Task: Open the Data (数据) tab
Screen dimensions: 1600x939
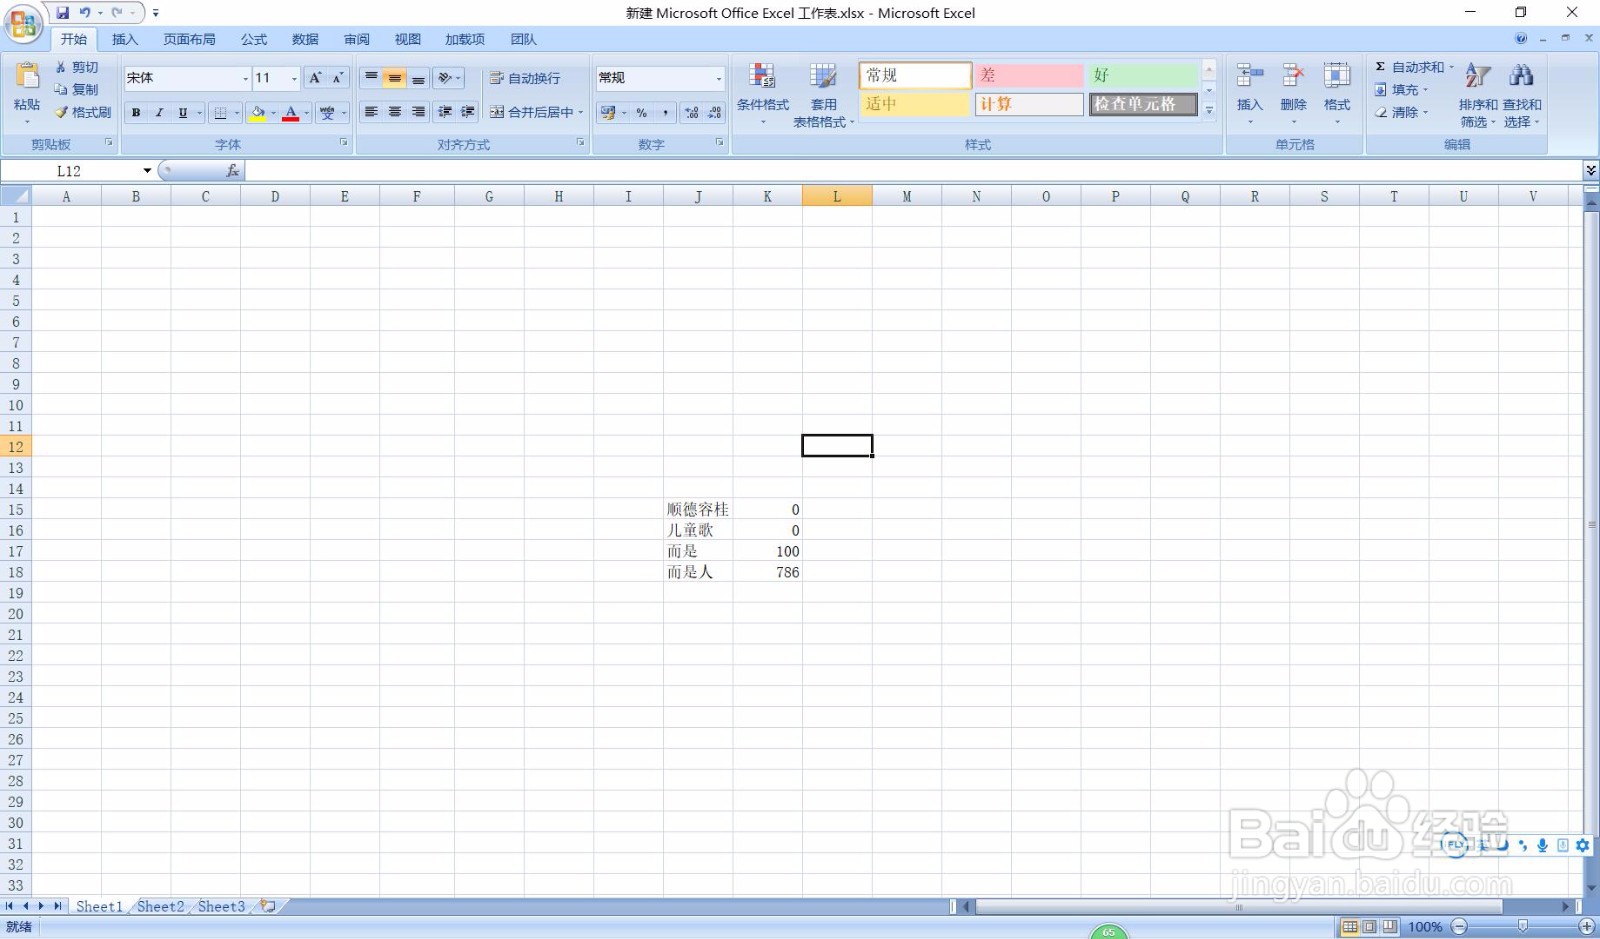Action: (x=305, y=39)
